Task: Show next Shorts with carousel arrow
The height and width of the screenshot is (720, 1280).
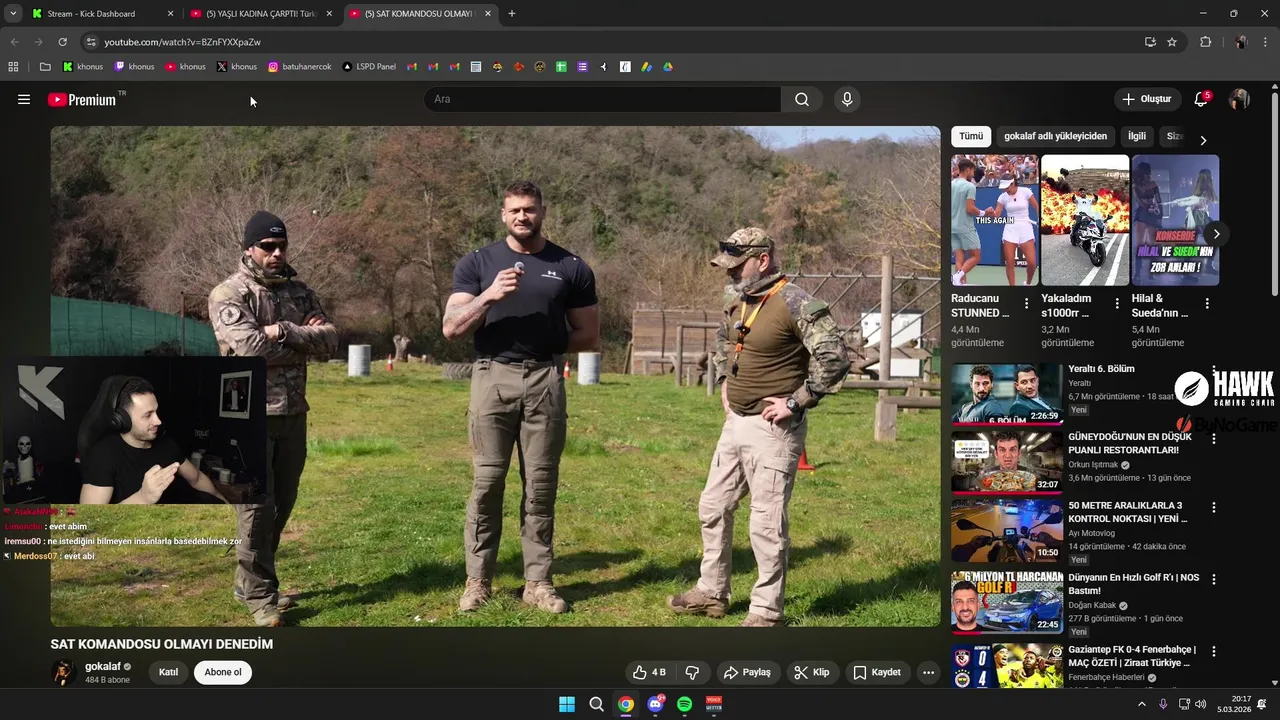Action: 1216,234
